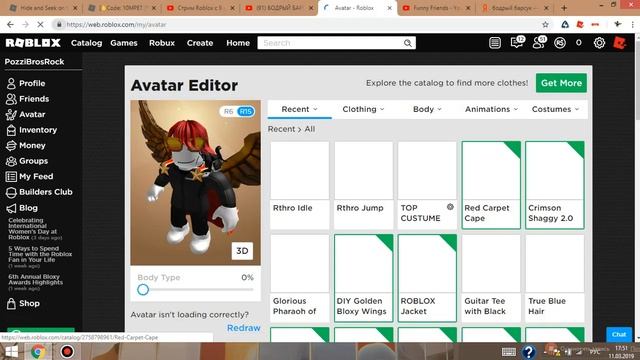The image size is (640, 360).
Task: Click the red recorder taskbar icon
Action: [x=67, y=351]
